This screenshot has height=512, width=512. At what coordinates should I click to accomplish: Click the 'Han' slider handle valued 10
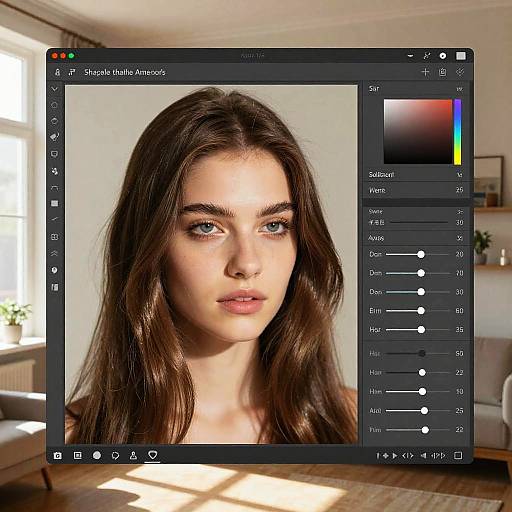tap(422, 391)
